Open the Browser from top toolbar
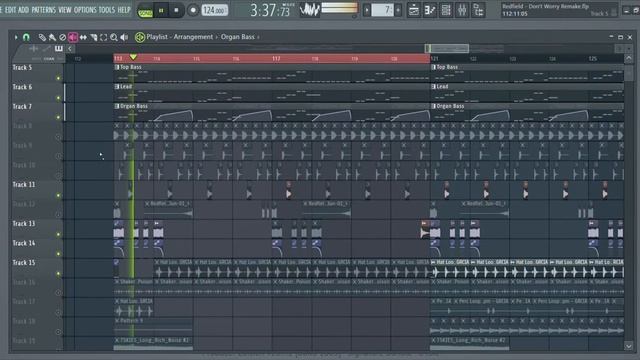This screenshot has height=360, width=640. click(478, 10)
